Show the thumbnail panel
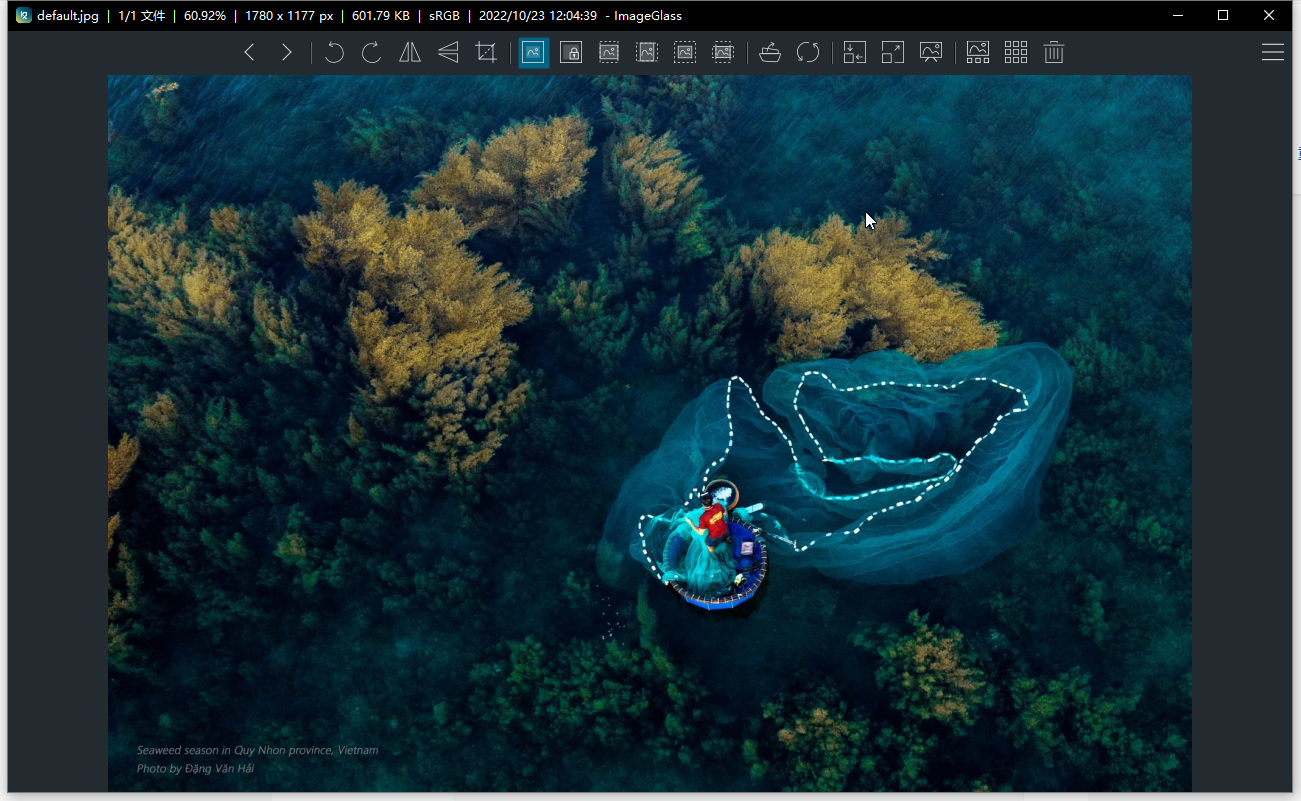 (x=978, y=53)
